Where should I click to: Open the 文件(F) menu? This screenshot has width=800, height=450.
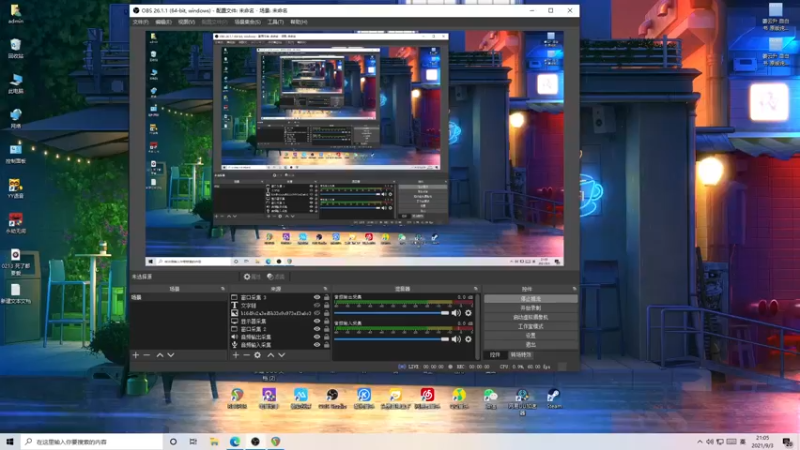pos(140,22)
